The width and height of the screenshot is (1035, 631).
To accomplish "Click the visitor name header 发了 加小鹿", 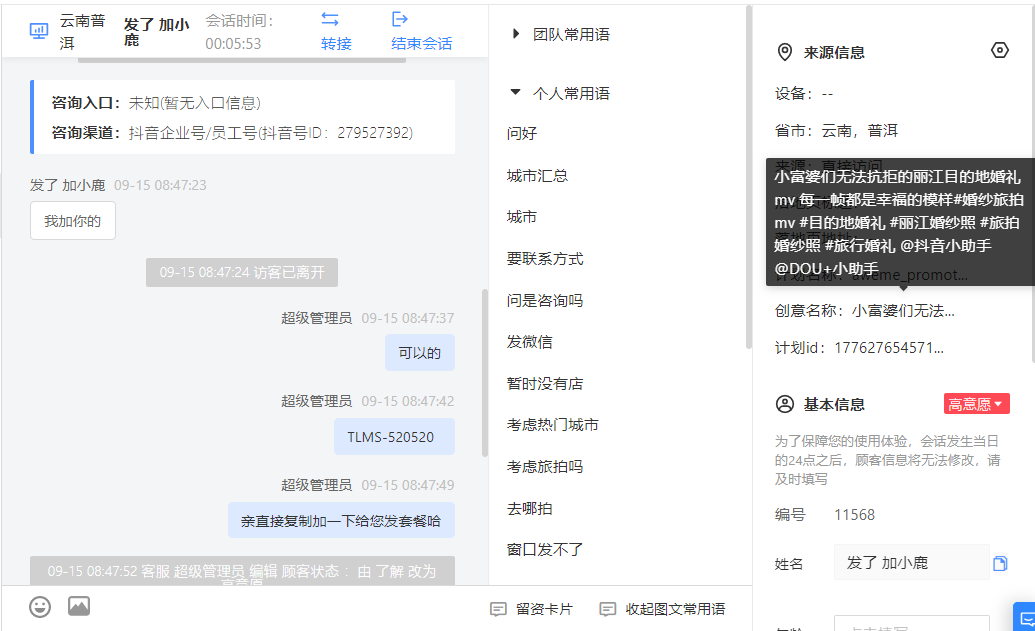I will click(156, 32).
